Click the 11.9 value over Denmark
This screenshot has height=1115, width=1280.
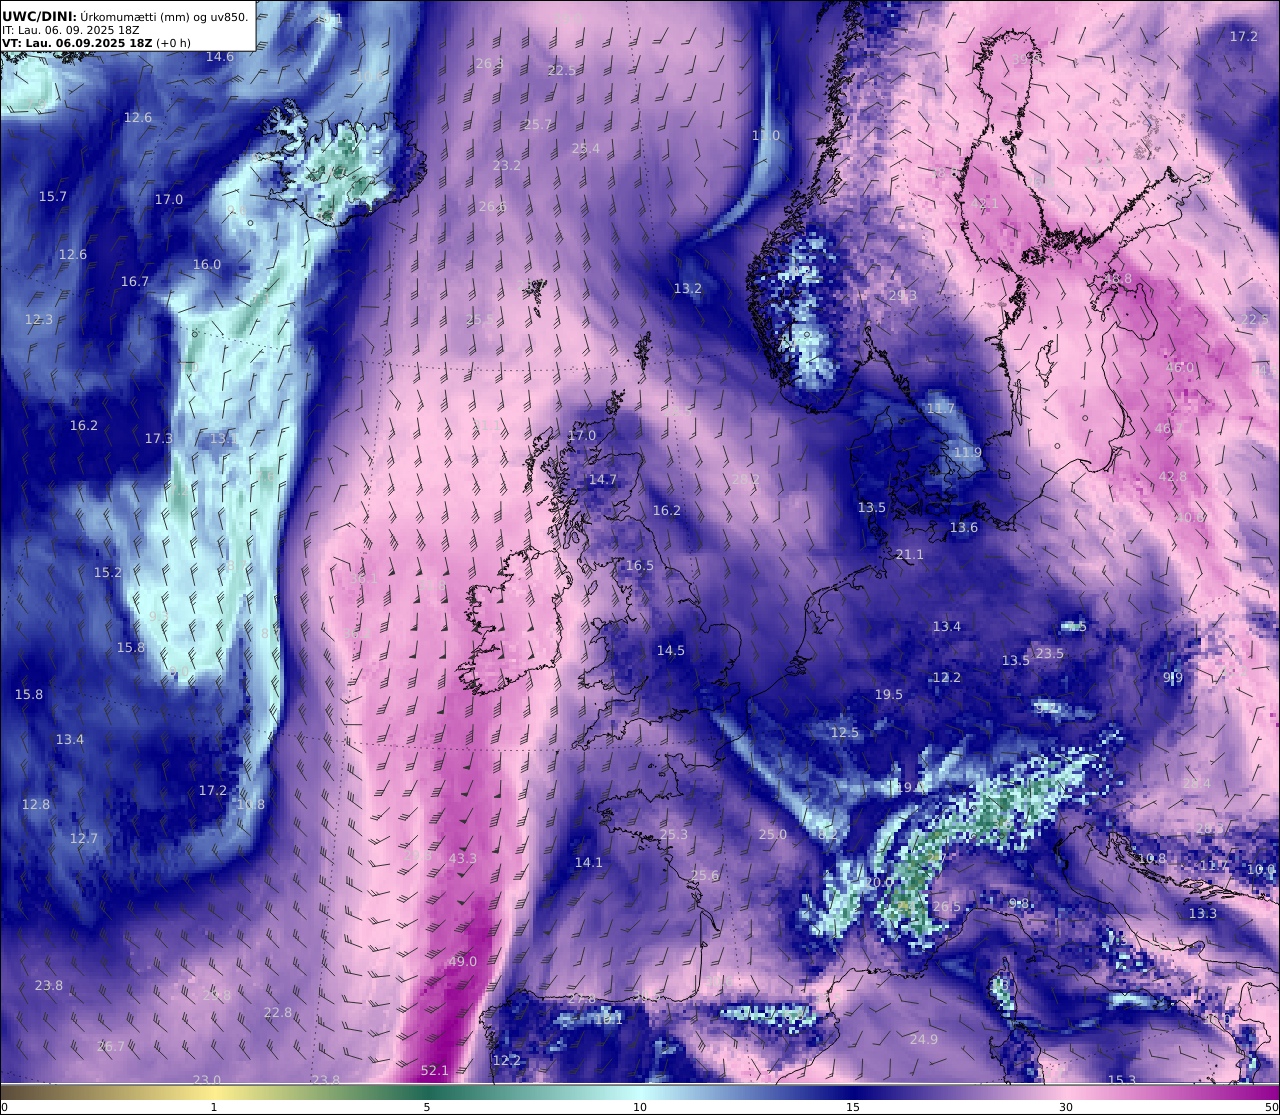click(x=968, y=452)
